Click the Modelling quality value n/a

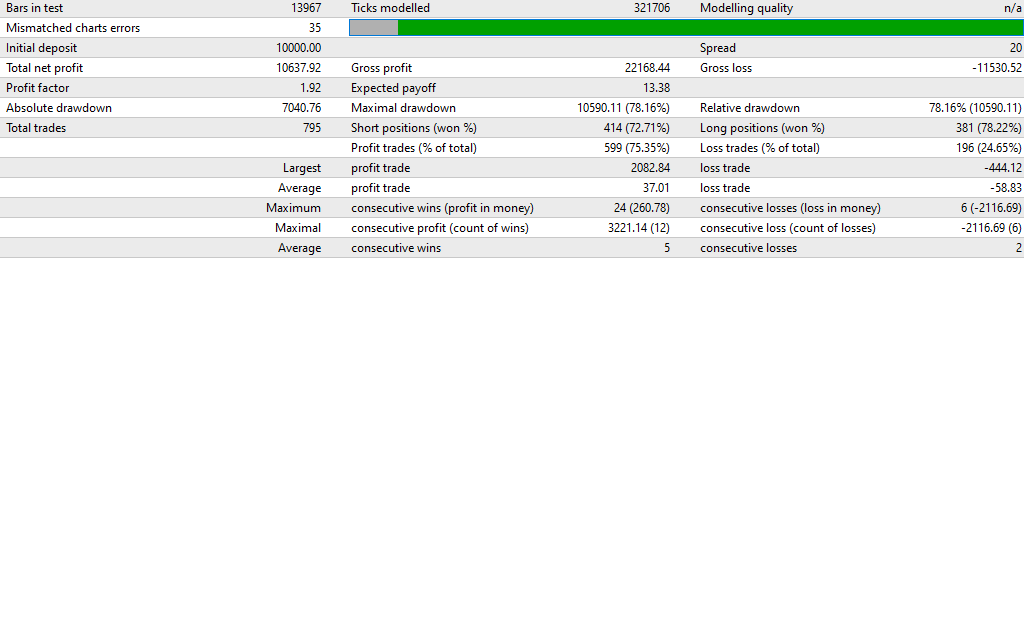pos(1012,8)
